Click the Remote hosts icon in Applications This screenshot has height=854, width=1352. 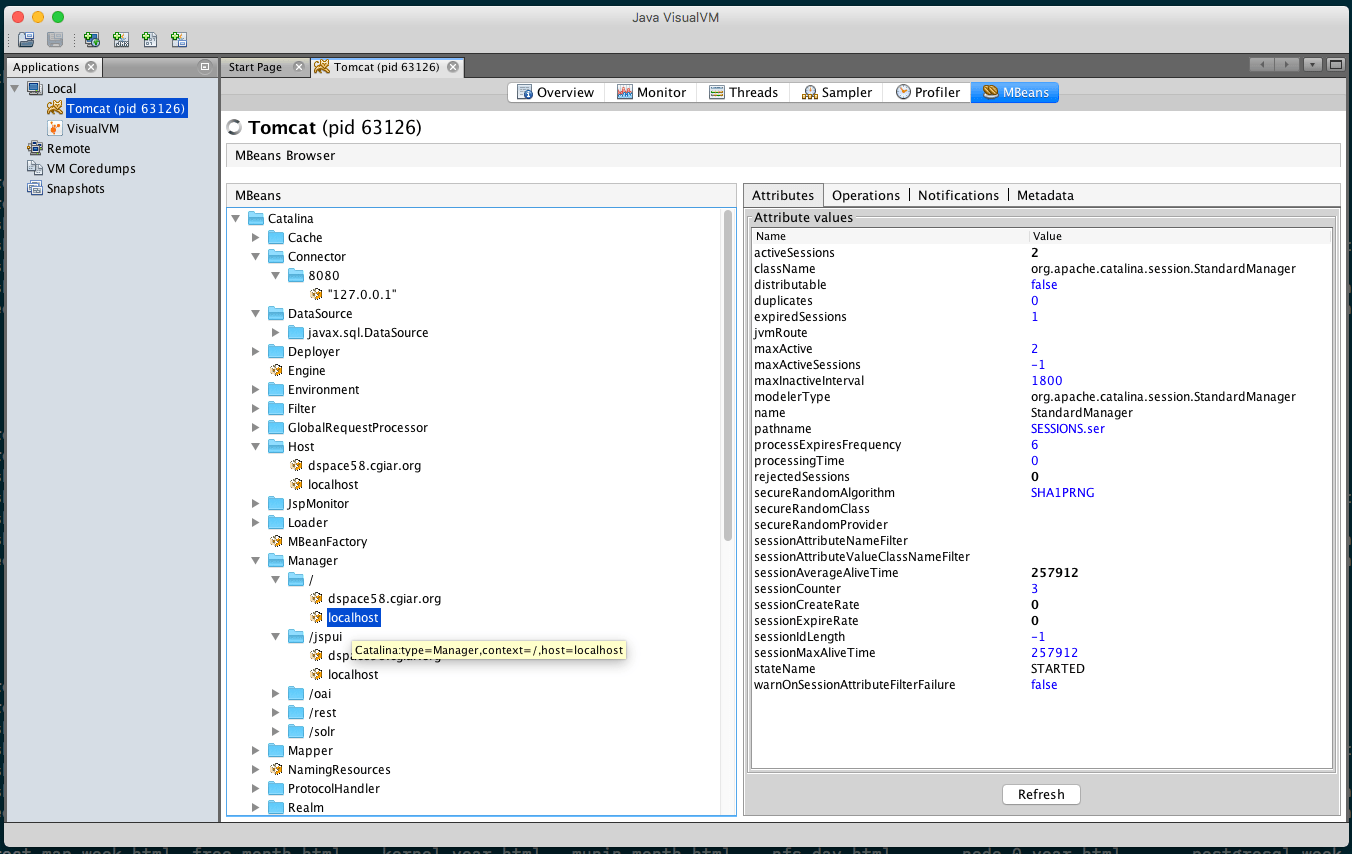(x=35, y=149)
